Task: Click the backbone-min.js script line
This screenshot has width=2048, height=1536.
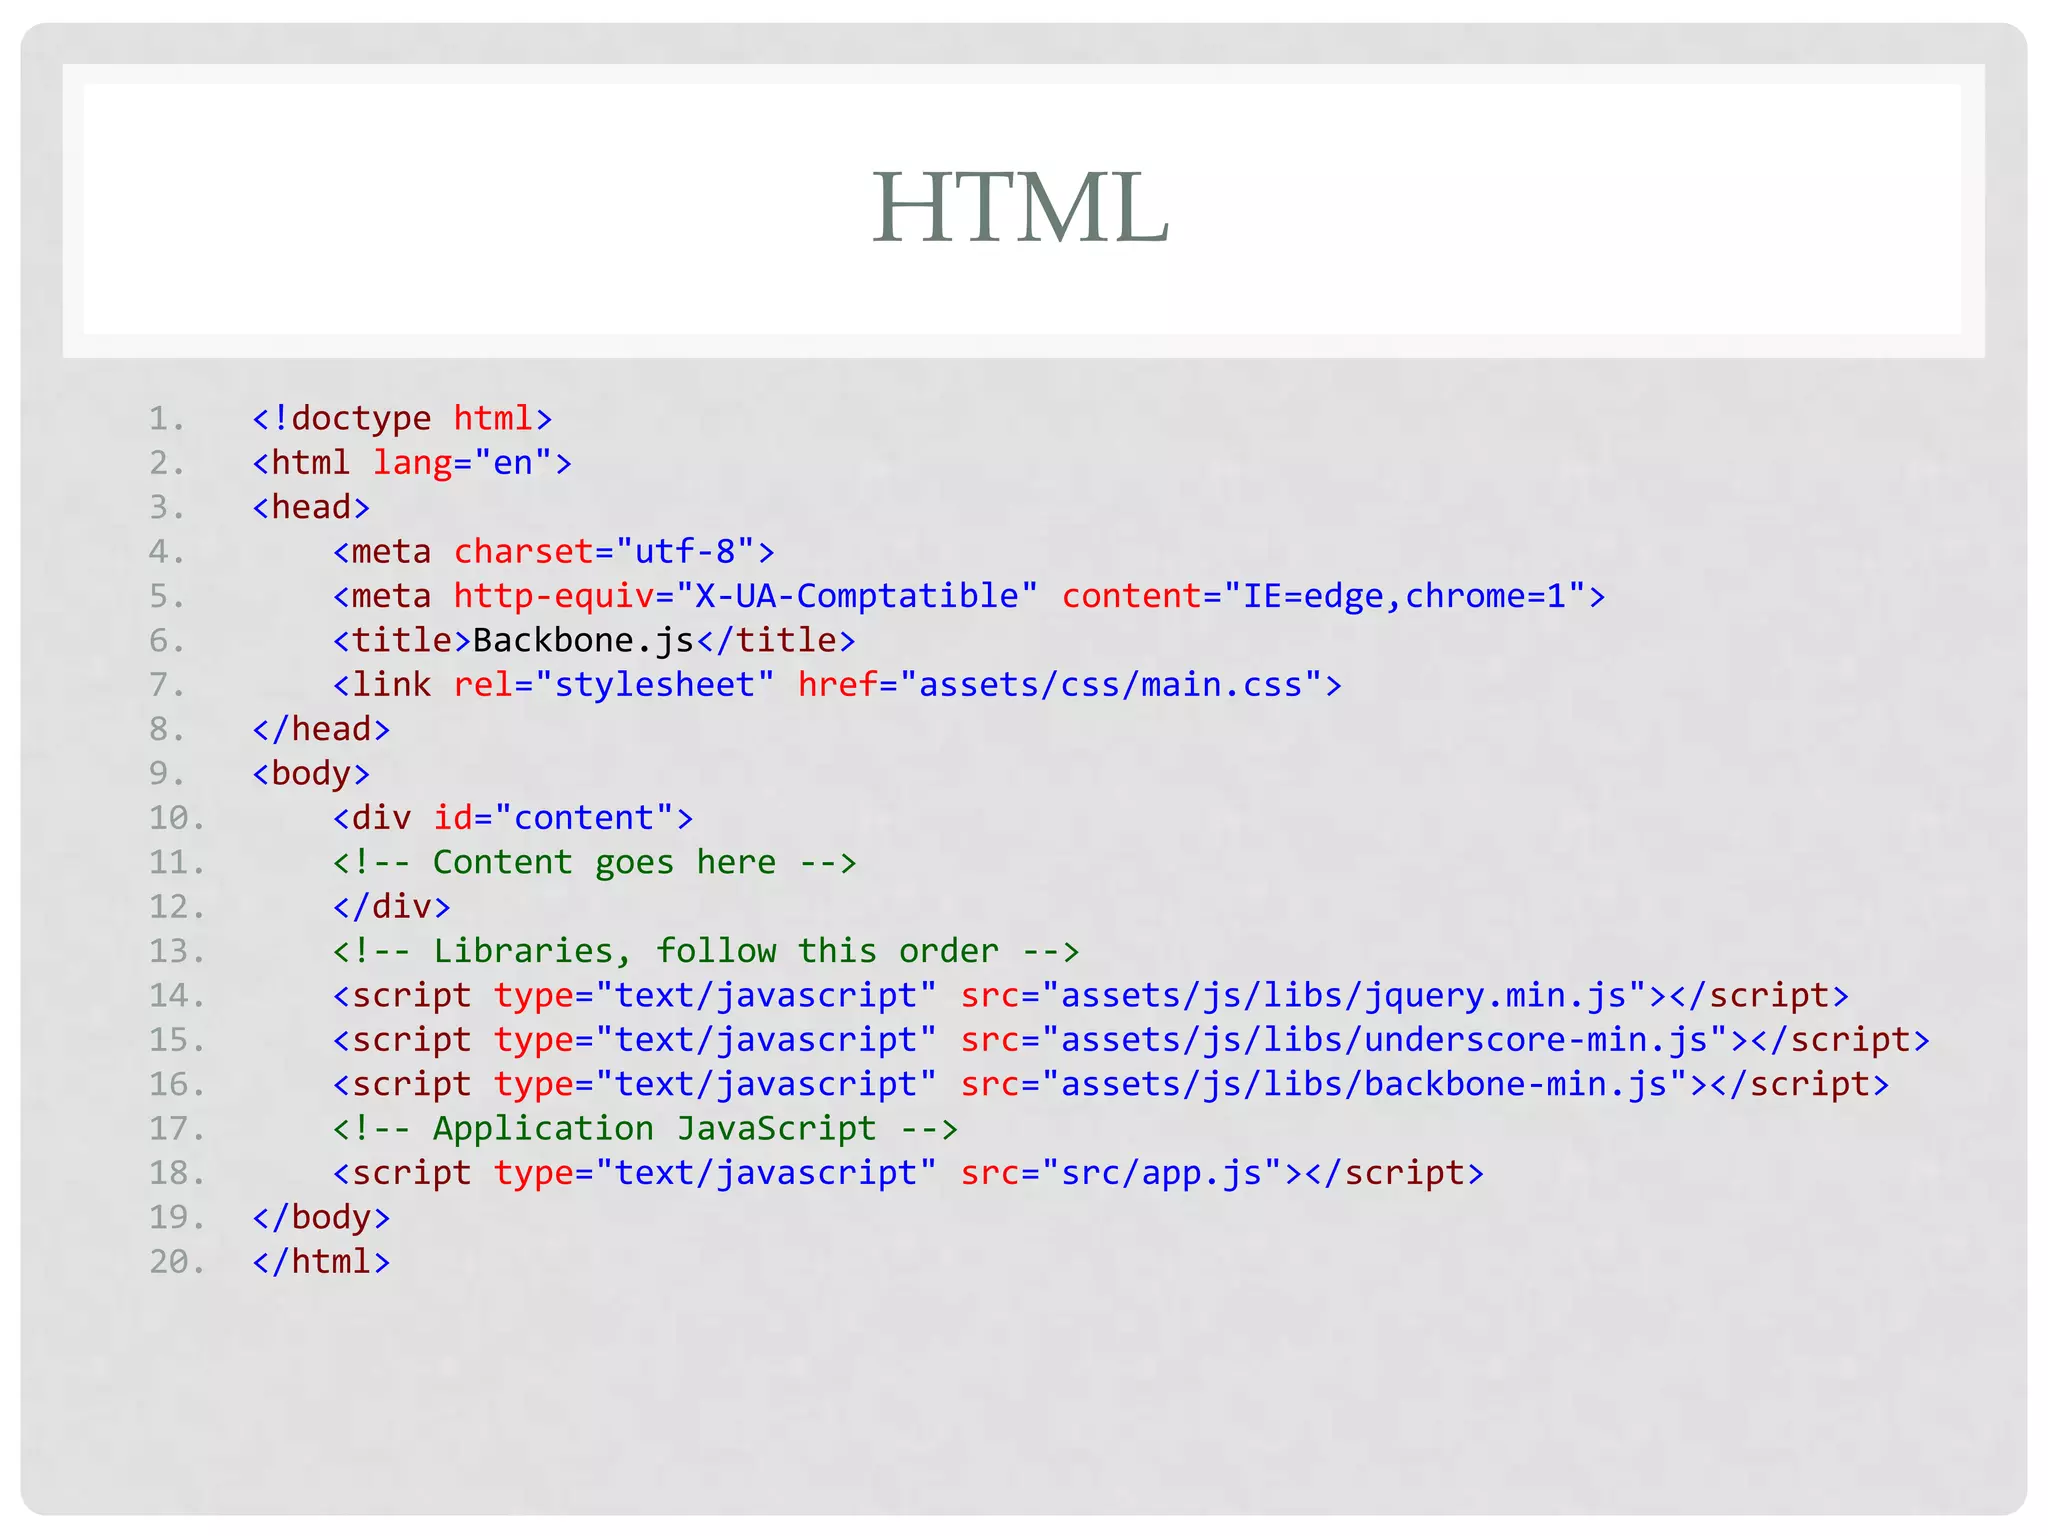Action: [x=1111, y=1084]
